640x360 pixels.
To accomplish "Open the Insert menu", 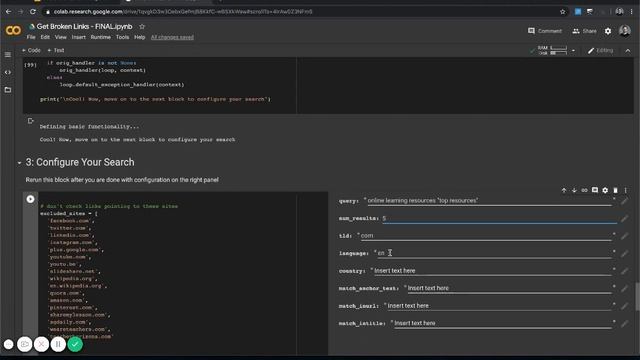I will [78, 37].
